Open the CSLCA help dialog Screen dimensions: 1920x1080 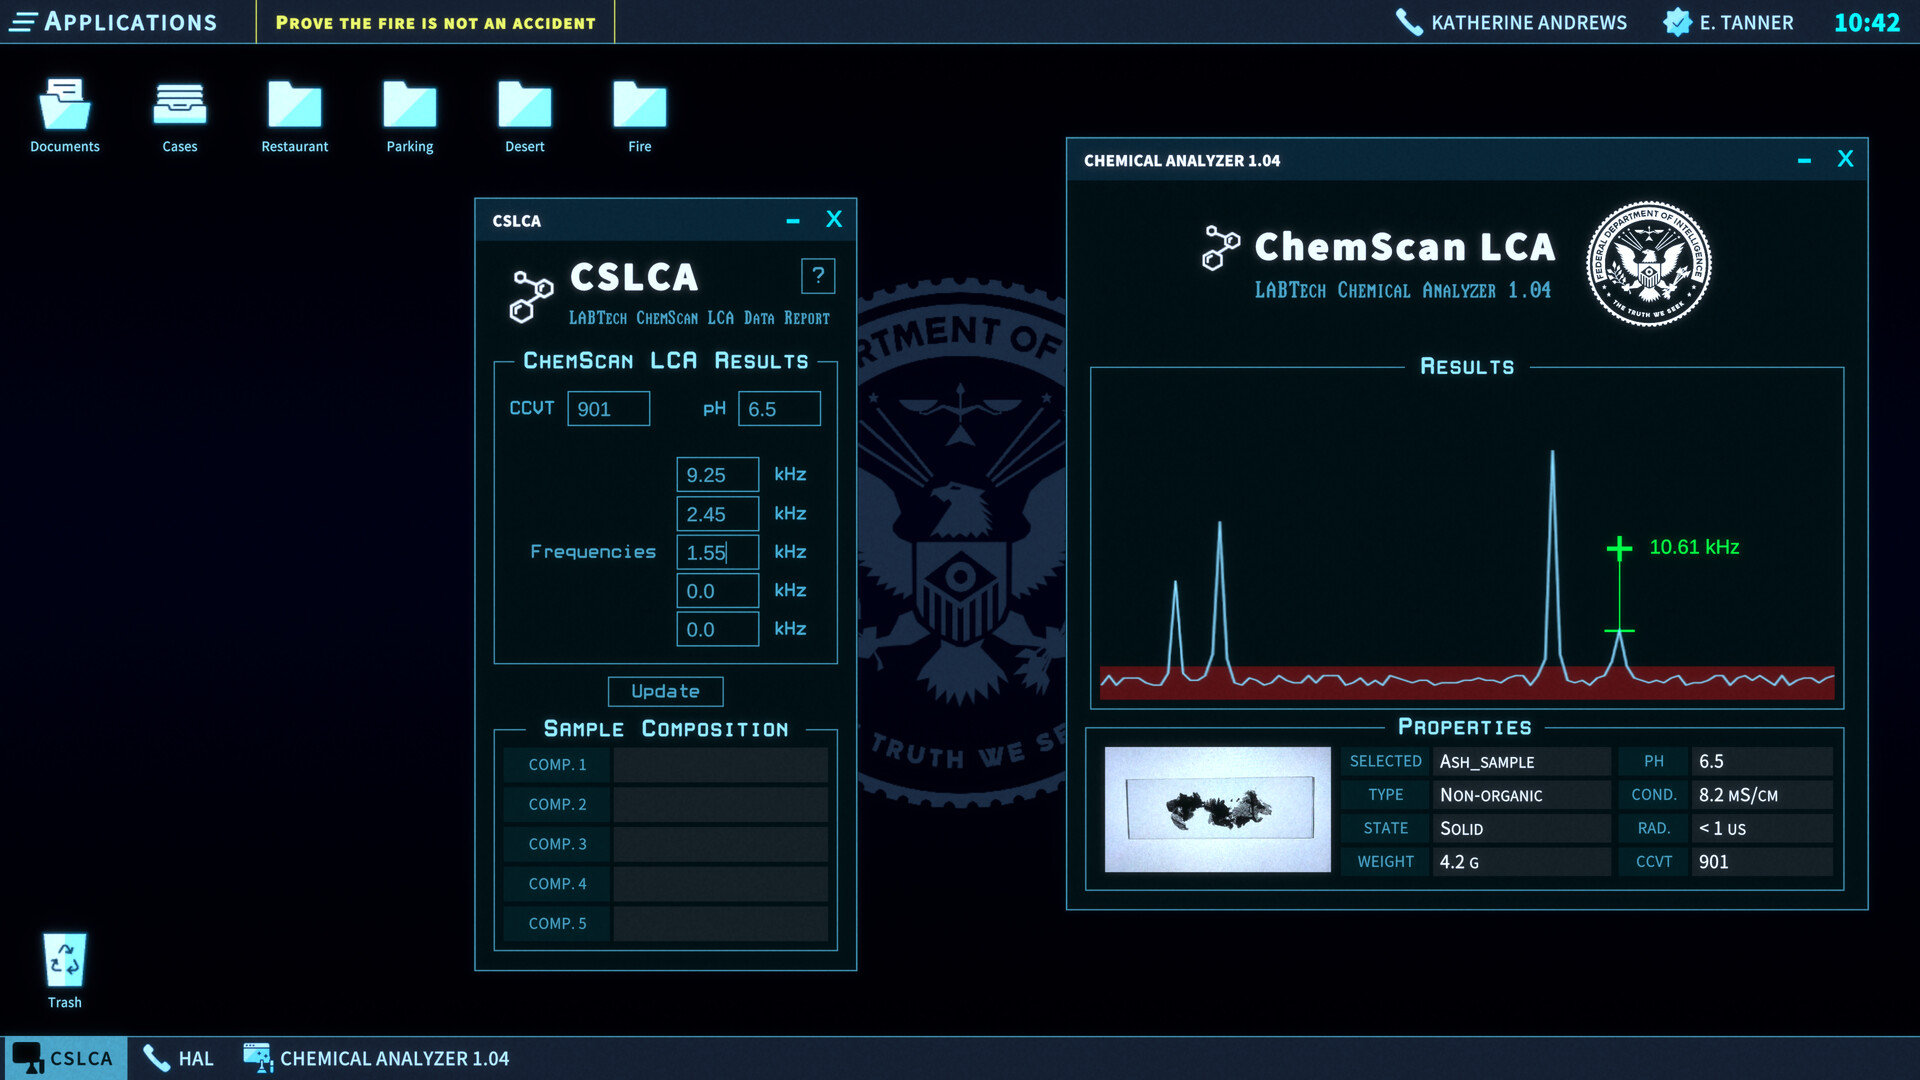tap(819, 276)
